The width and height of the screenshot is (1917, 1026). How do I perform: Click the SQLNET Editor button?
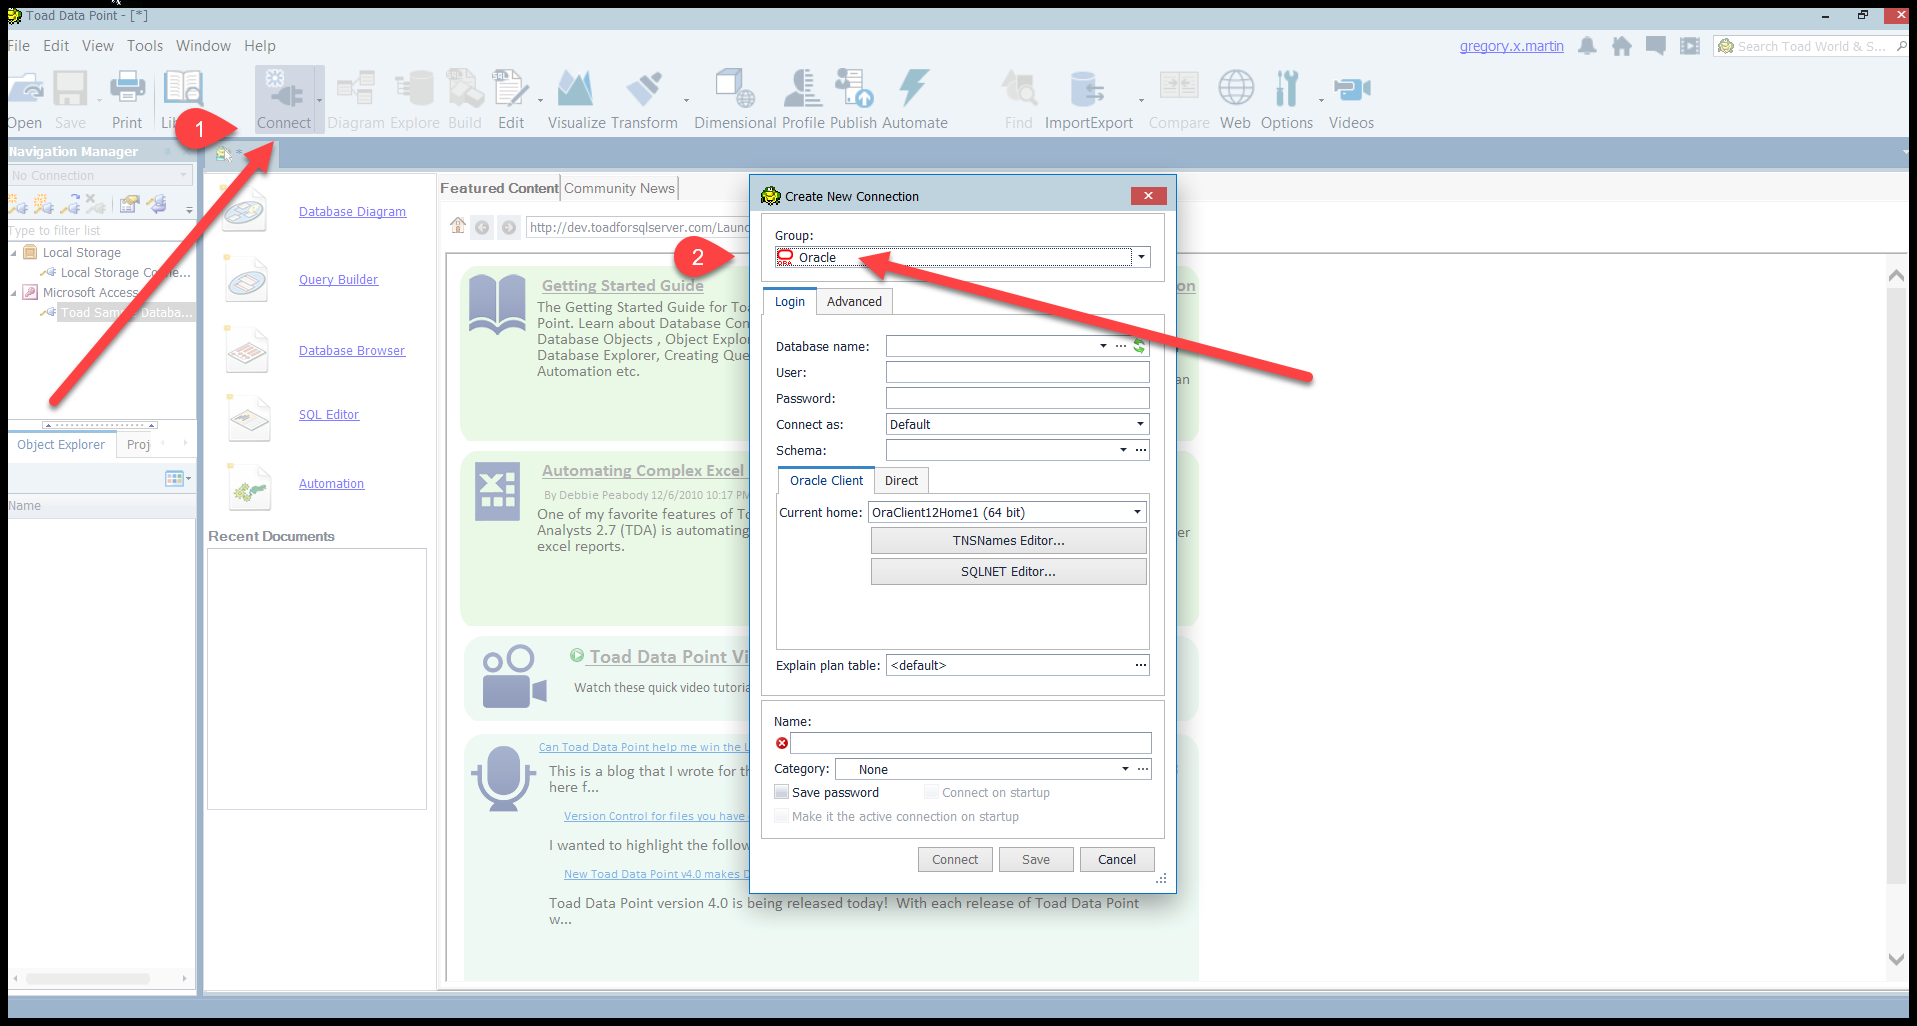(x=1008, y=571)
